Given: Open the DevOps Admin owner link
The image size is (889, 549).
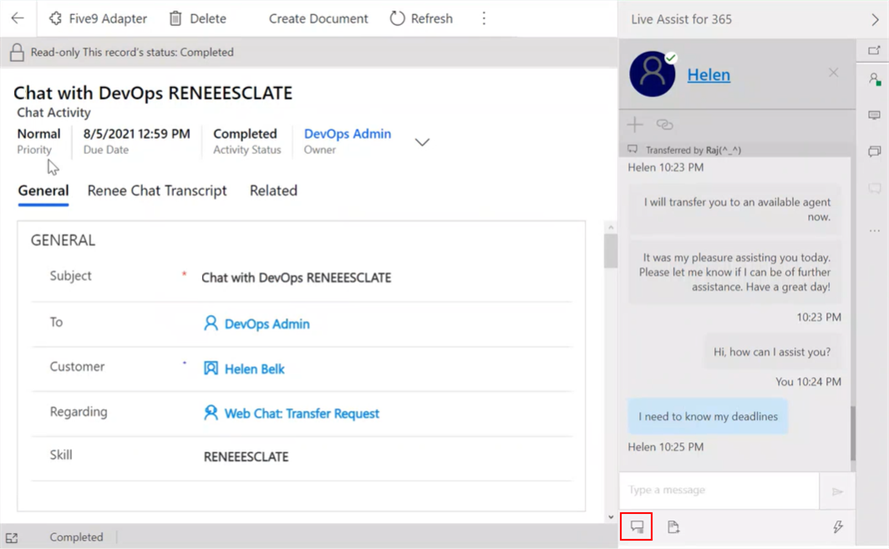Looking at the screenshot, I should [347, 133].
